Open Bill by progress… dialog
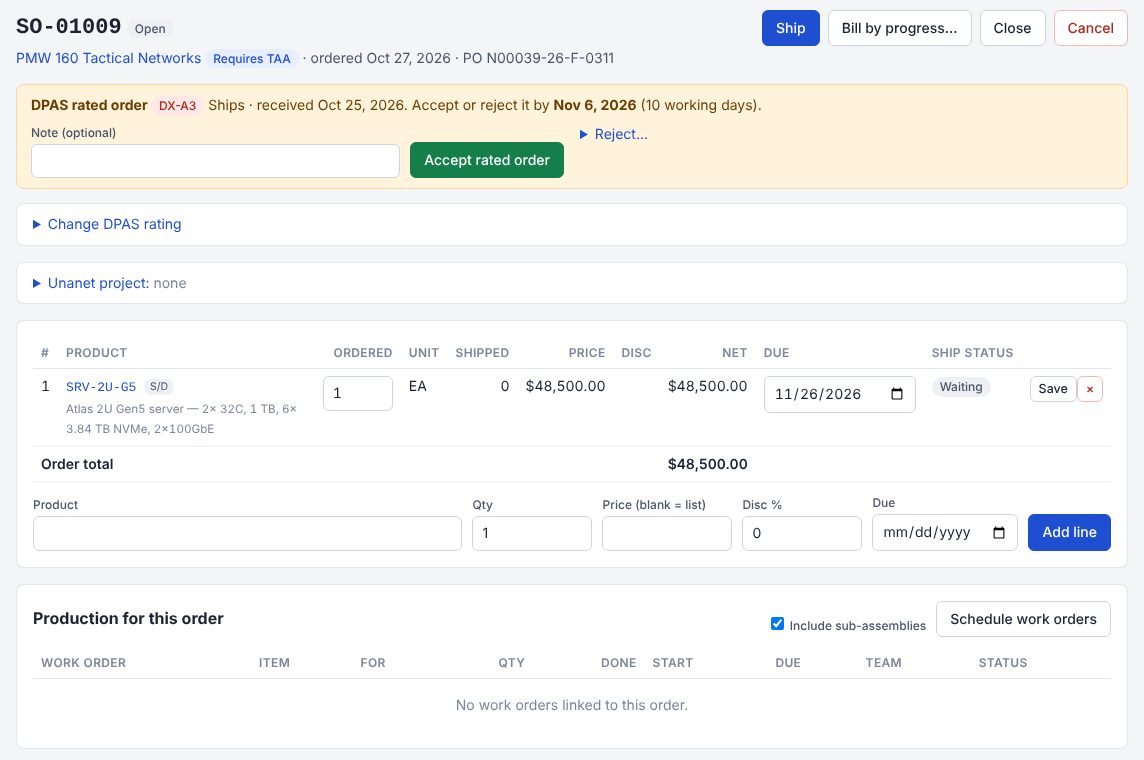The width and height of the screenshot is (1144, 760). pyautogui.click(x=899, y=28)
